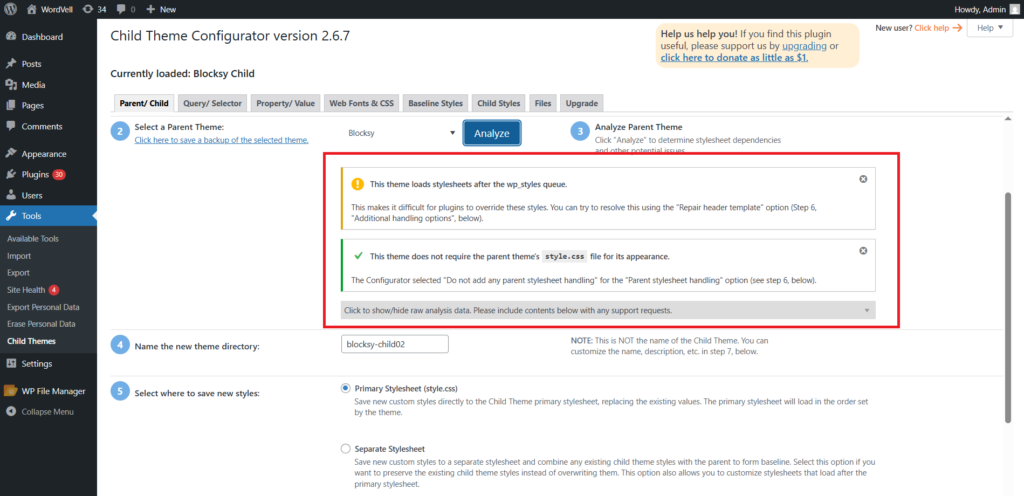Click the Analyze button

coord(492,133)
